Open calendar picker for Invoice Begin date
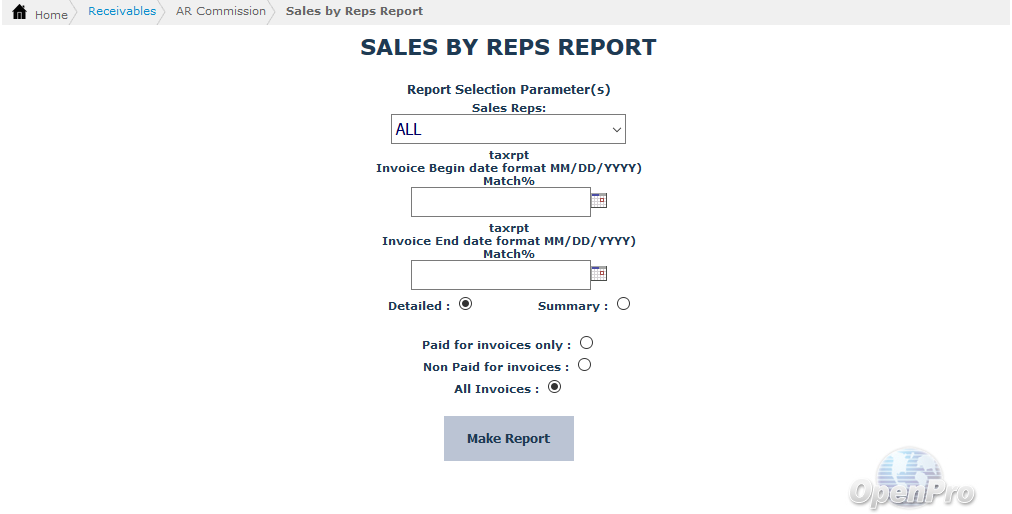Viewport: 1012px width, 514px height. 599,201
